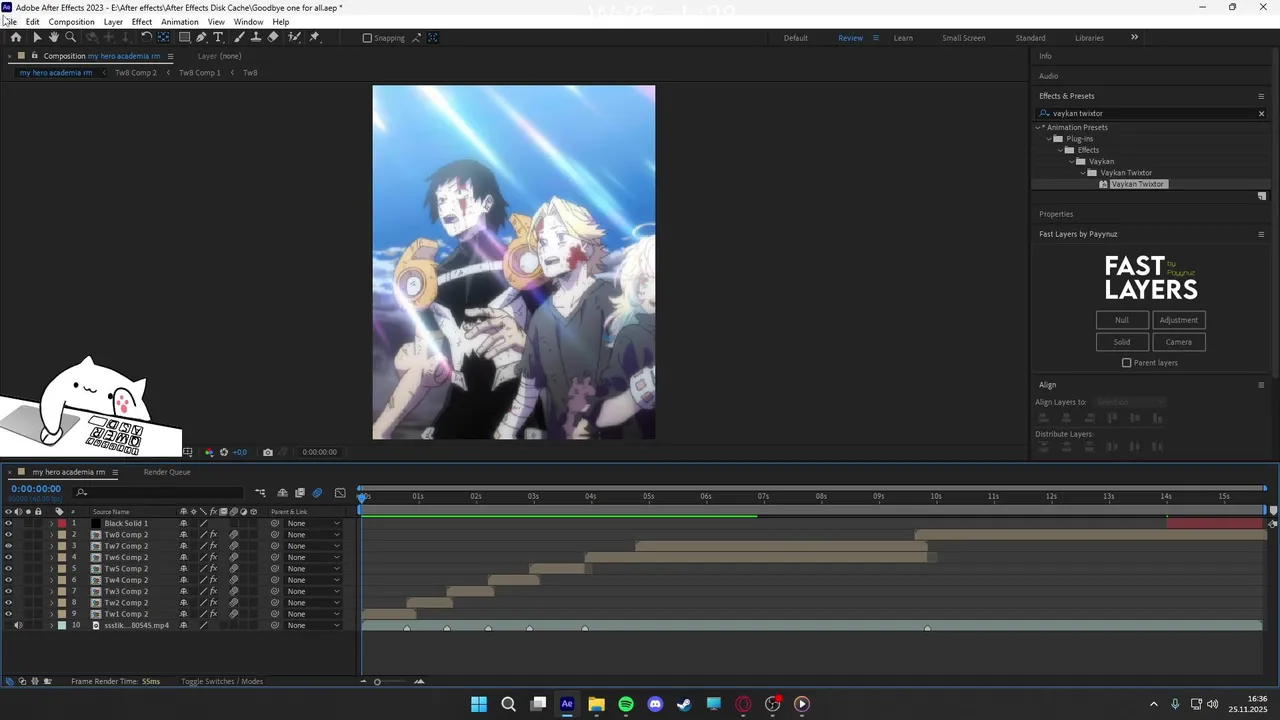Toggle the fx switch on Tw7 Comp 2
This screenshot has height=720, width=1280.
213,546
